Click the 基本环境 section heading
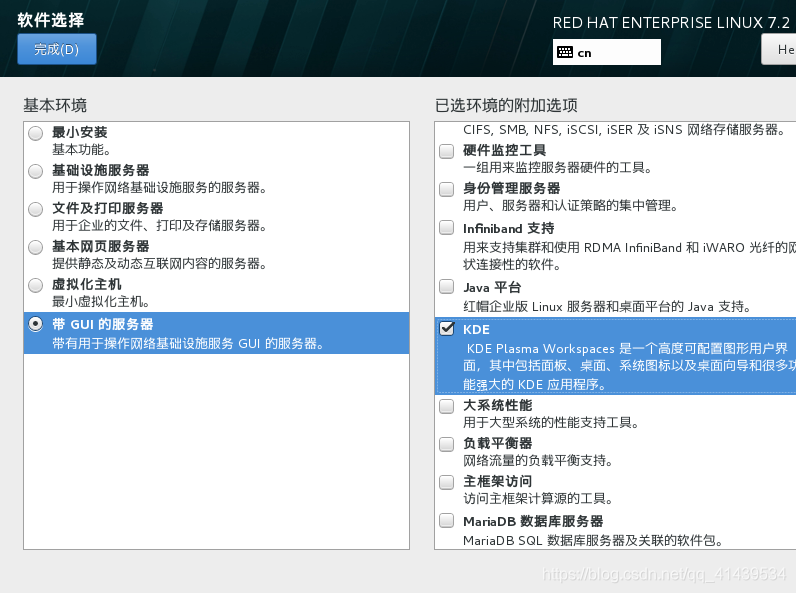The width and height of the screenshot is (796, 593). coord(55,106)
